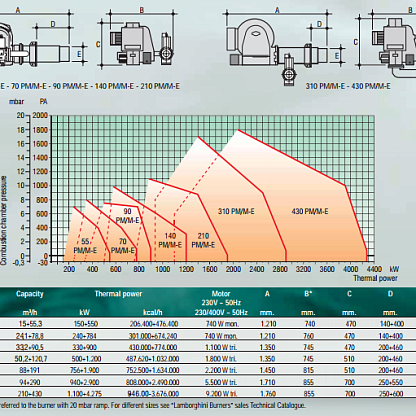The height and width of the screenshot is (416, 416).
Task: Click the 'm³/h' unit sub-header
Action: pos(30,312)
